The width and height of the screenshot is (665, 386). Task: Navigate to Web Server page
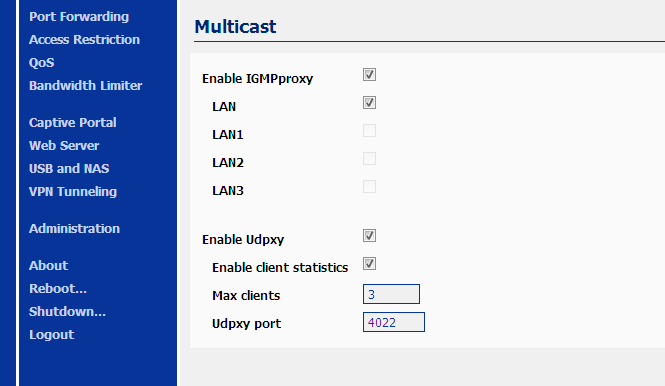pyautogui.click(x=64, y=145)
